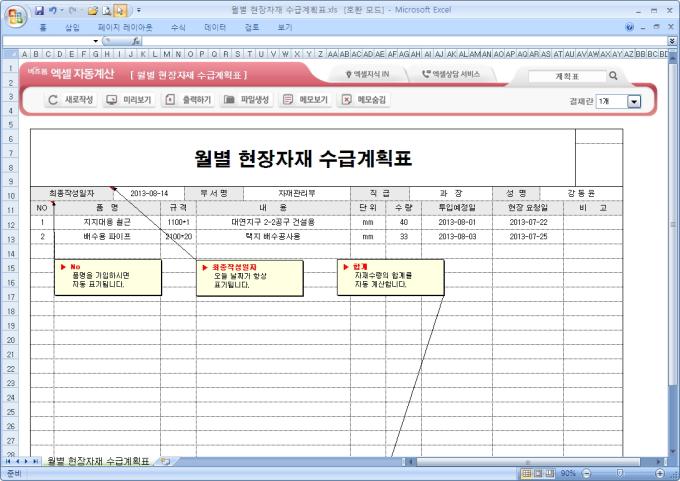
Task: Click the Save floppy disk icon
Action: tap(39, 10)
